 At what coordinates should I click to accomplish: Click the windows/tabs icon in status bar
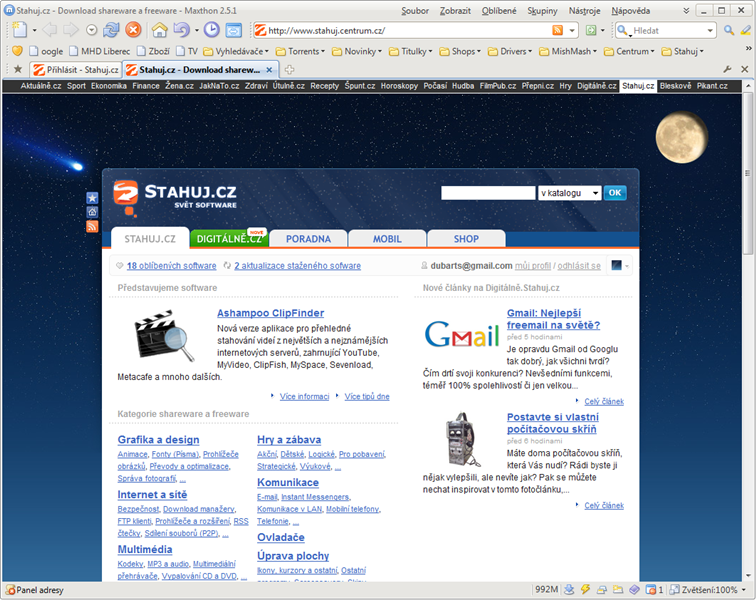(x=602, y=589)
